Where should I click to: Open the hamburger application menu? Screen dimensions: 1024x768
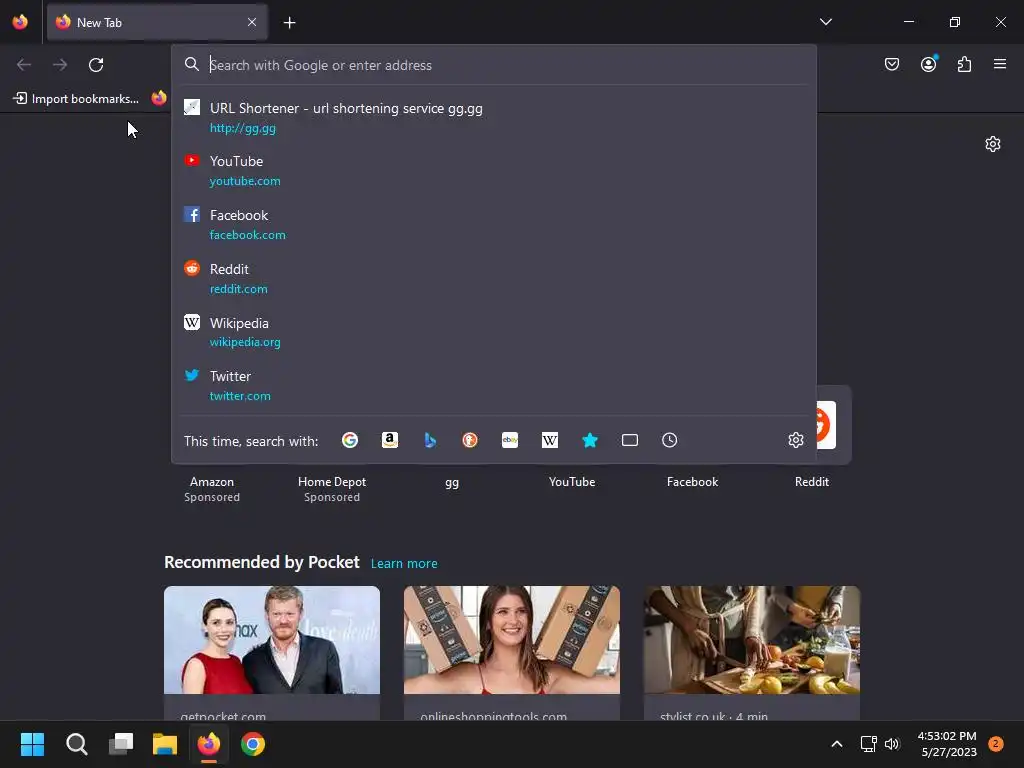point(999,64)
